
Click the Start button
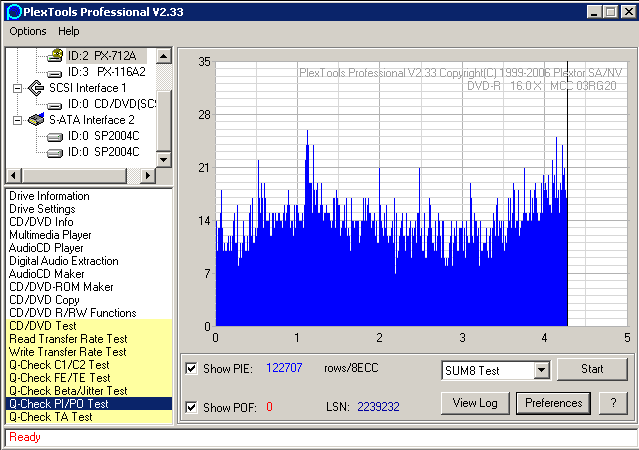tap(592, 369)
